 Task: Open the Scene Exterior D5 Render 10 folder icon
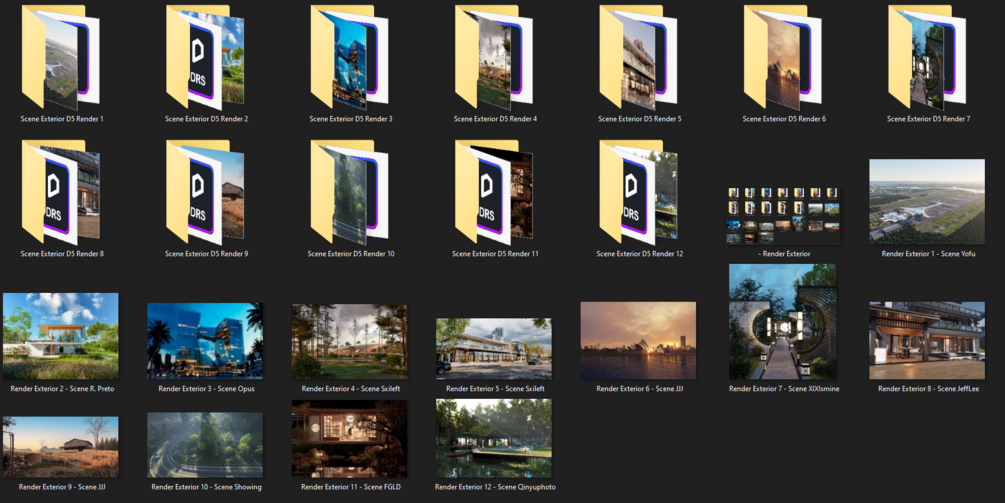click(350, 192)
